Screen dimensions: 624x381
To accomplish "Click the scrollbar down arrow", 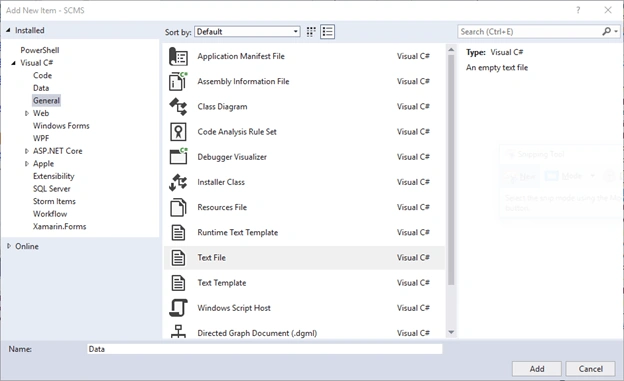I will pyautogui.click(x=451, y=332).
